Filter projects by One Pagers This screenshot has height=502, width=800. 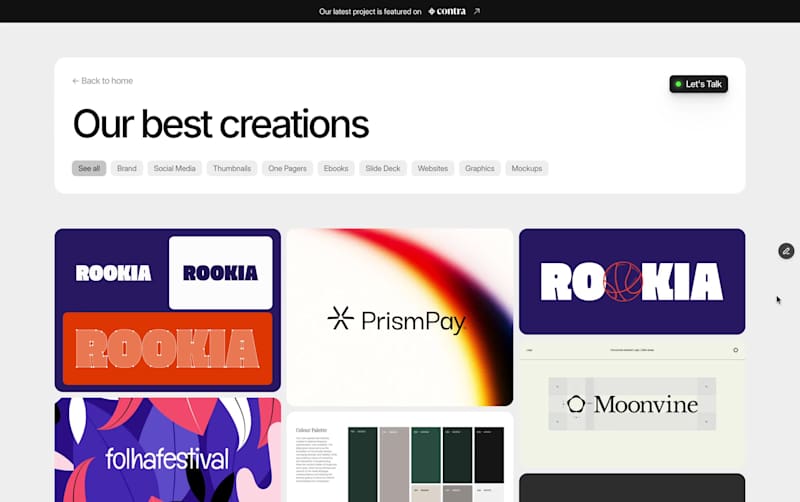pos(287,168)
